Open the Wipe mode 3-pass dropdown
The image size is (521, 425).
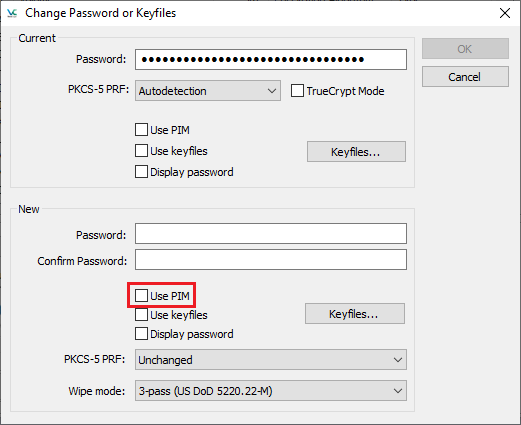click(x=271, y=391)
